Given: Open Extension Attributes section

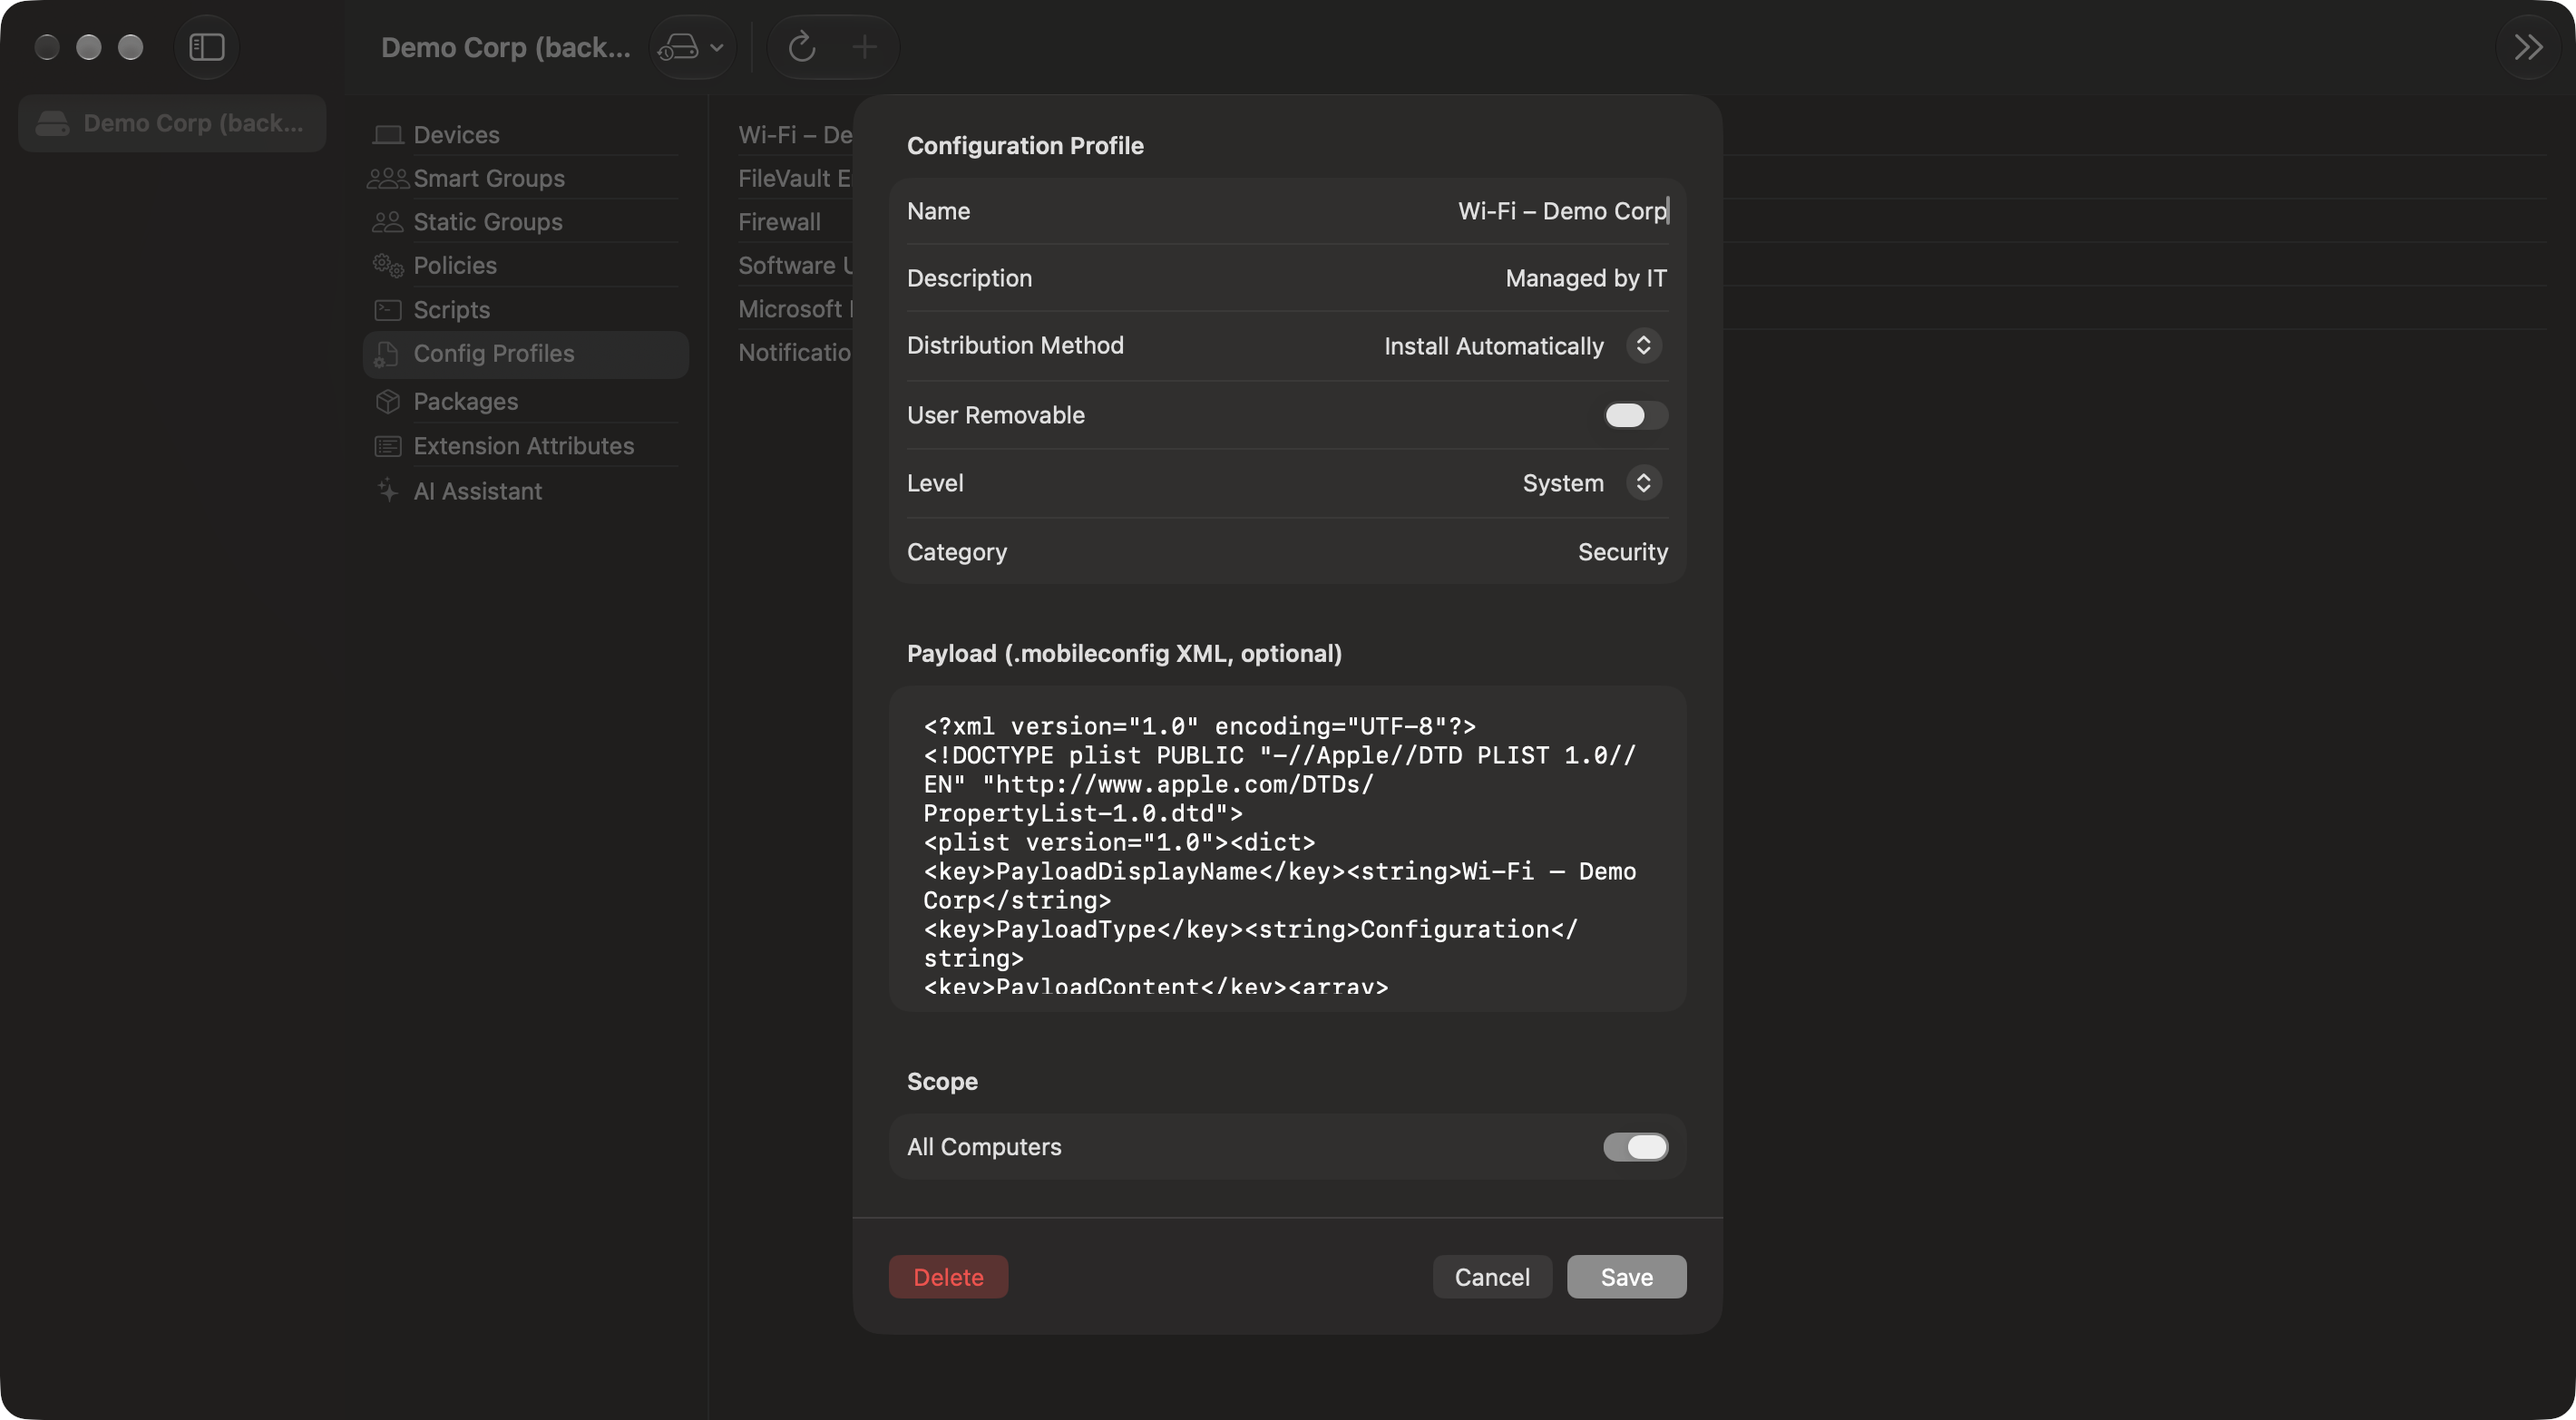Looking at the screenshot, I should pos(526,446).
